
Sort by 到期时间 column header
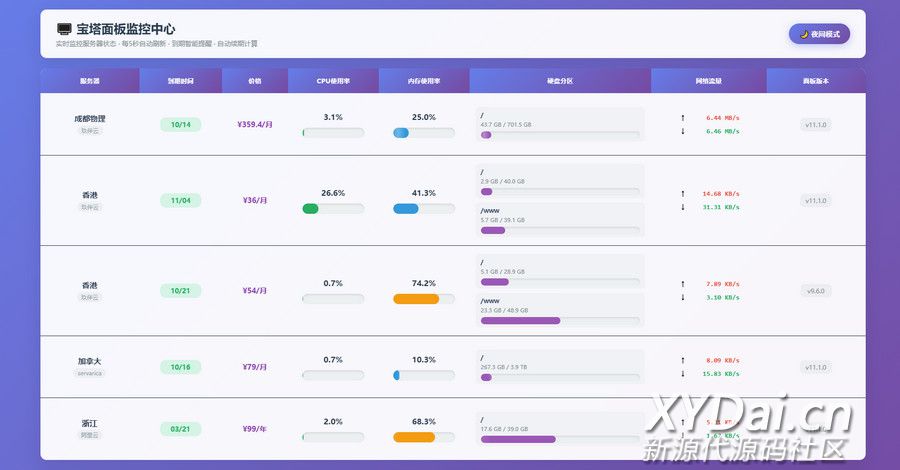(181, 80)
